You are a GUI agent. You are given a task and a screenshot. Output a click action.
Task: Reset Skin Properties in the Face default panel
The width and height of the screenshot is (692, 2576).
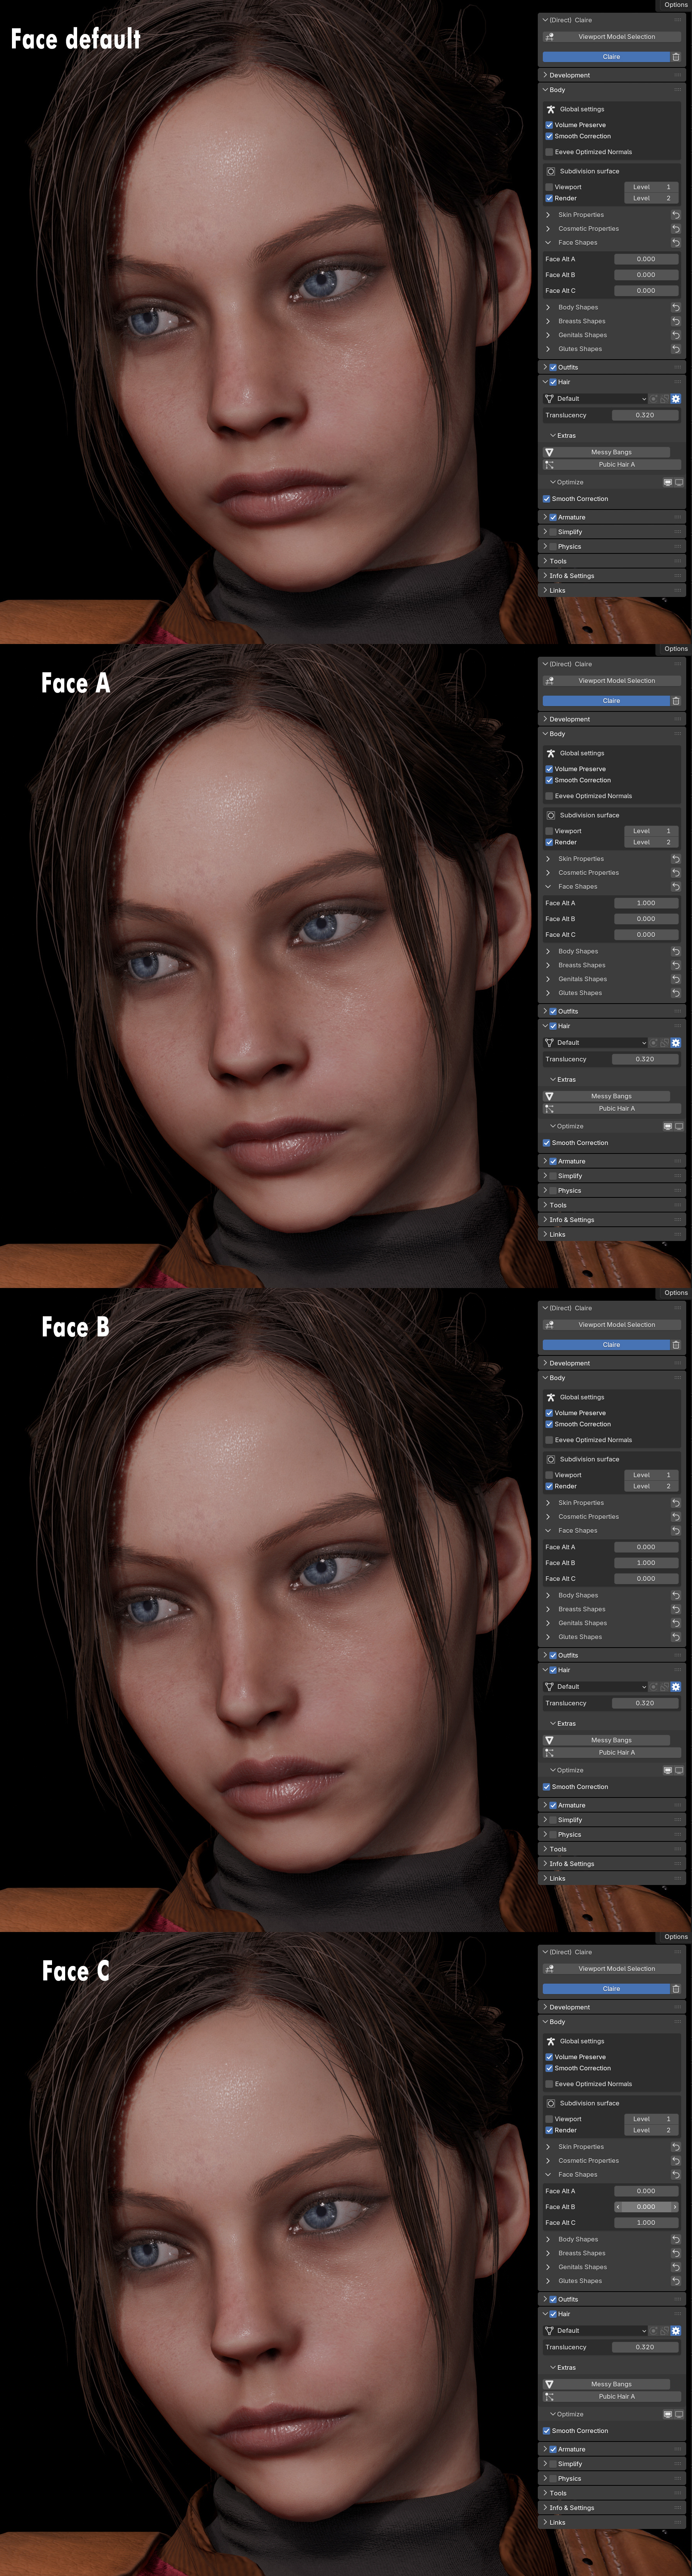click(x=676, y=215)
